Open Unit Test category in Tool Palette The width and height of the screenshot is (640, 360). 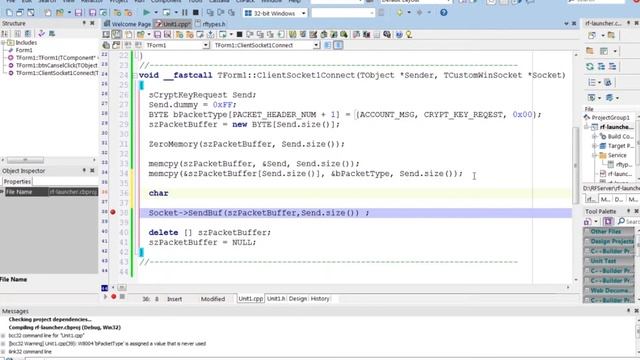pyautogui.click(x=609, y=261)
